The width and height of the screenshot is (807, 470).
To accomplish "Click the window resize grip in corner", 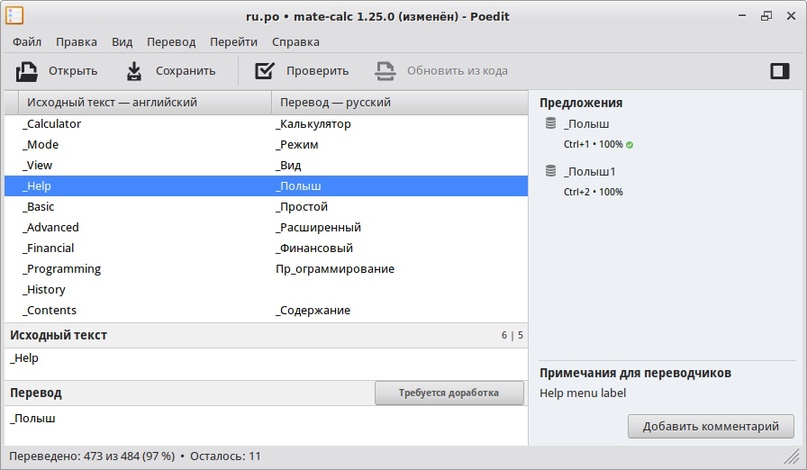I will (x=791, y=456).
